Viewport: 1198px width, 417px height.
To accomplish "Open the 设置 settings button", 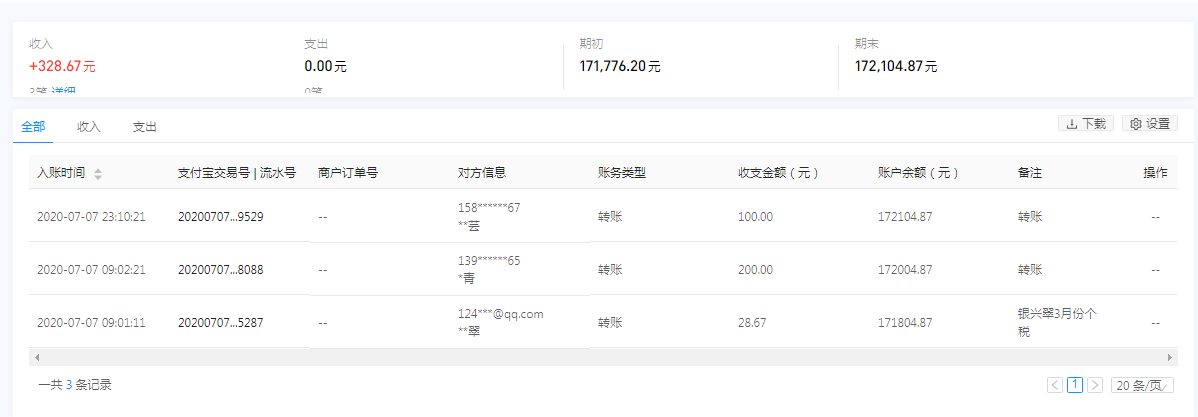I will coord(1149,123).
